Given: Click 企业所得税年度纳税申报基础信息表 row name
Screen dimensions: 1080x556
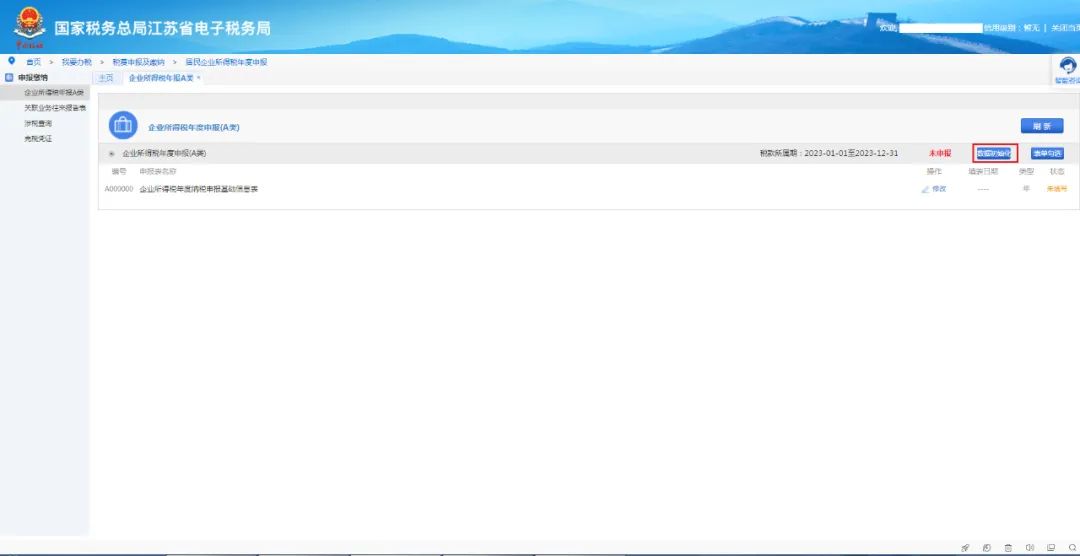Looking at the screenshot, I should pyautogui.click(x=198, y=189).
